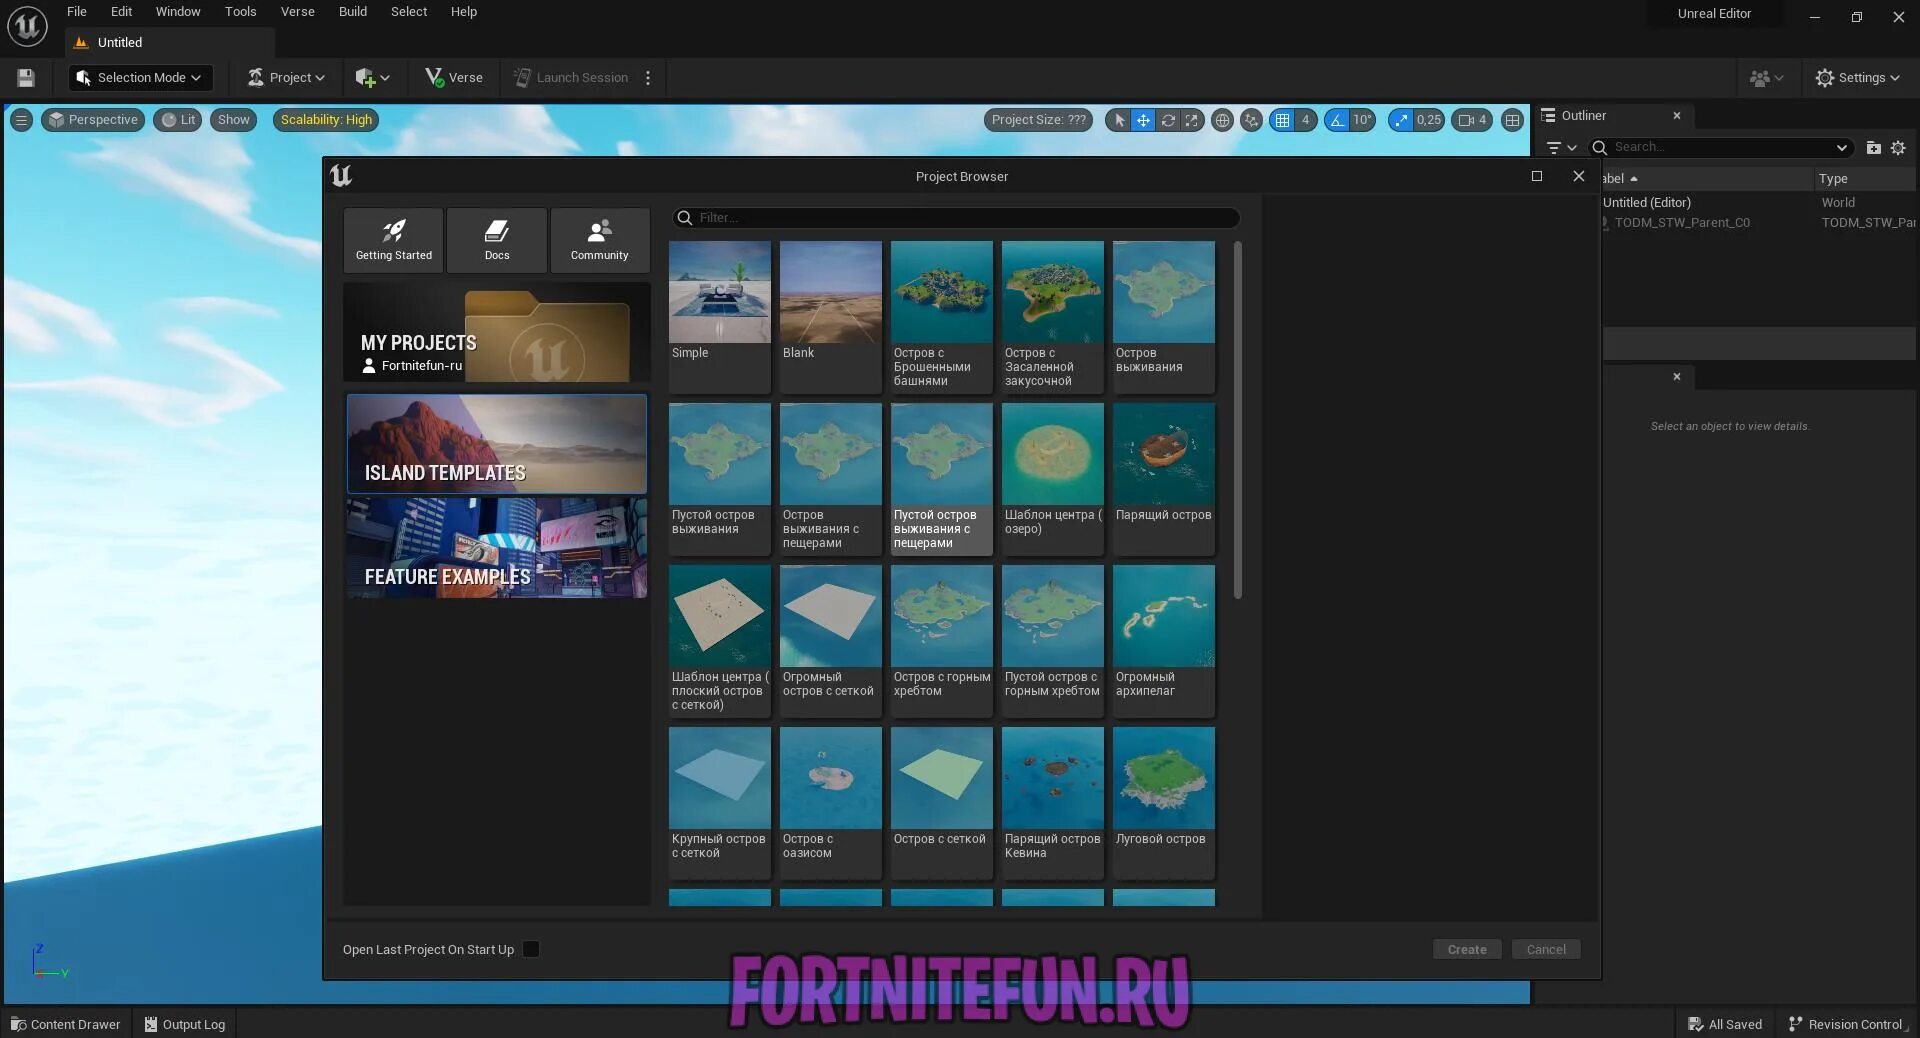The image size is (1920, 1038).
Task: Open viewport layout options icon
Action: (1513, 120)
